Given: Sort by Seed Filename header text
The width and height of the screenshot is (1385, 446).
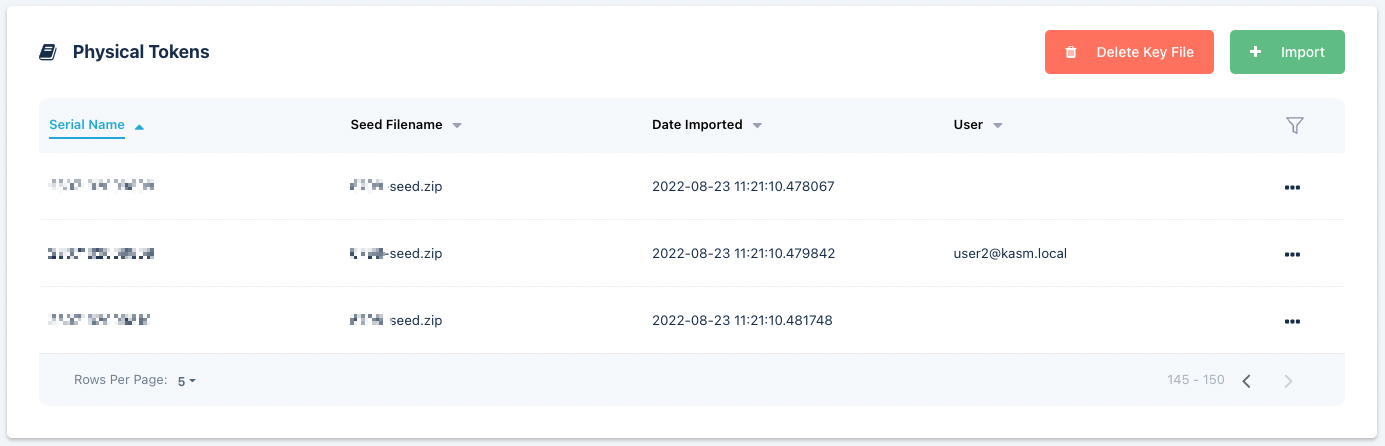Looking at the screenshot, I should pos(396,125).
